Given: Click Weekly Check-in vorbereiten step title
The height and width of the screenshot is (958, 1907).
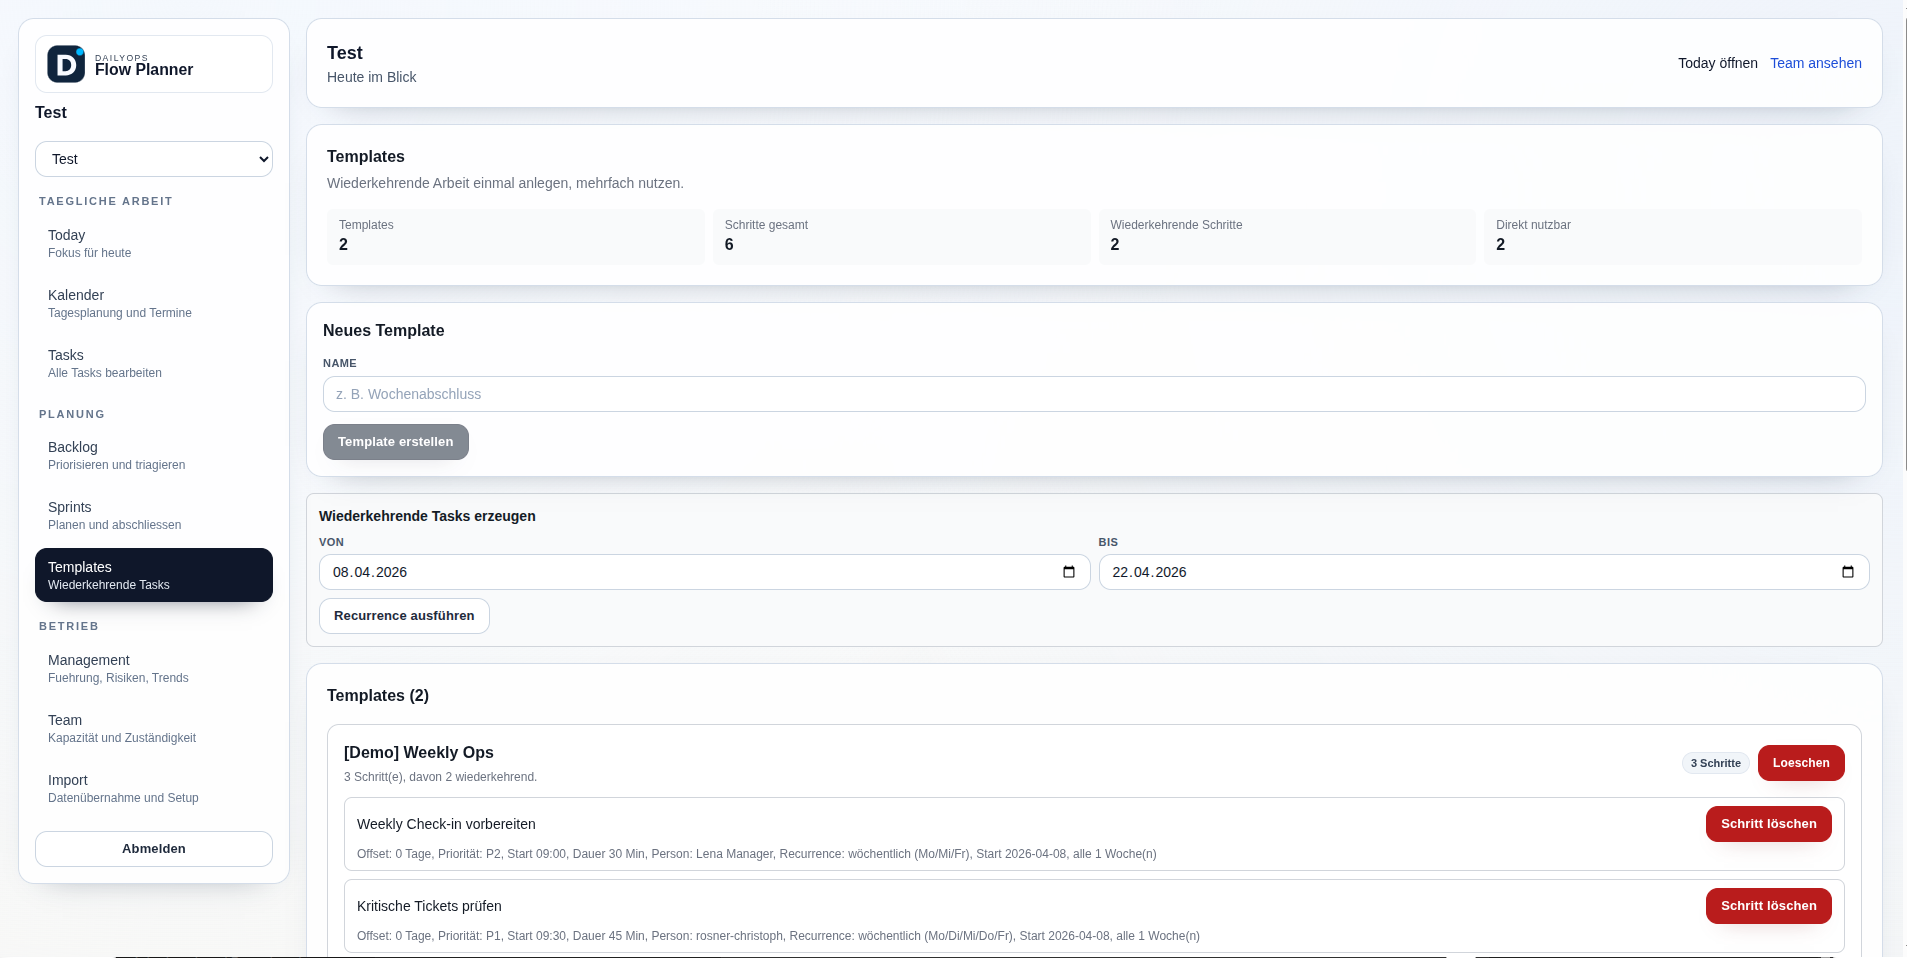Looking at the screenshot, I should 446,824.
